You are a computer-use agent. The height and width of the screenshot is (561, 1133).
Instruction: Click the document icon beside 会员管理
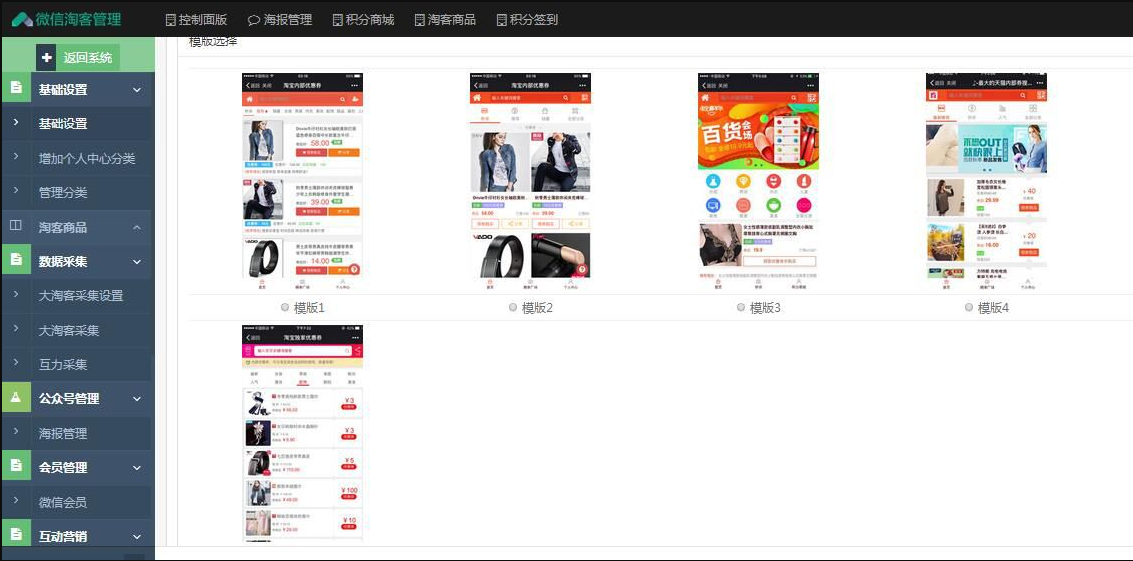point(15,467)
